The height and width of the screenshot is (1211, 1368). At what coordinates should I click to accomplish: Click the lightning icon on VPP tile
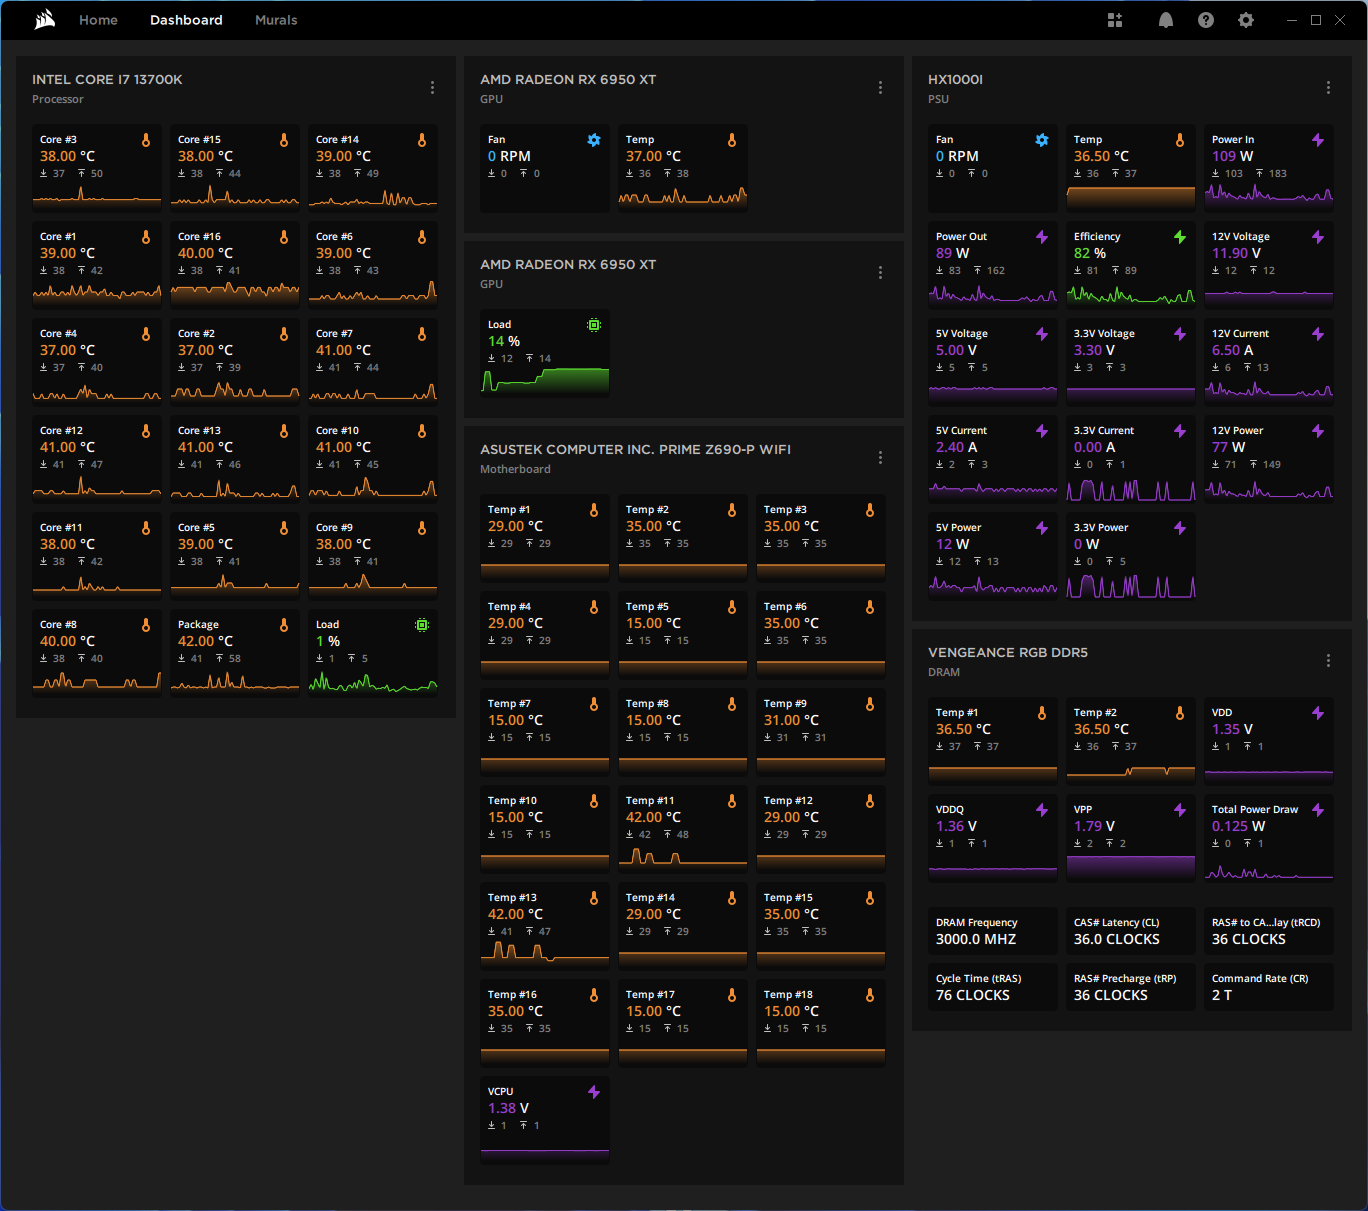(1180, 810)
